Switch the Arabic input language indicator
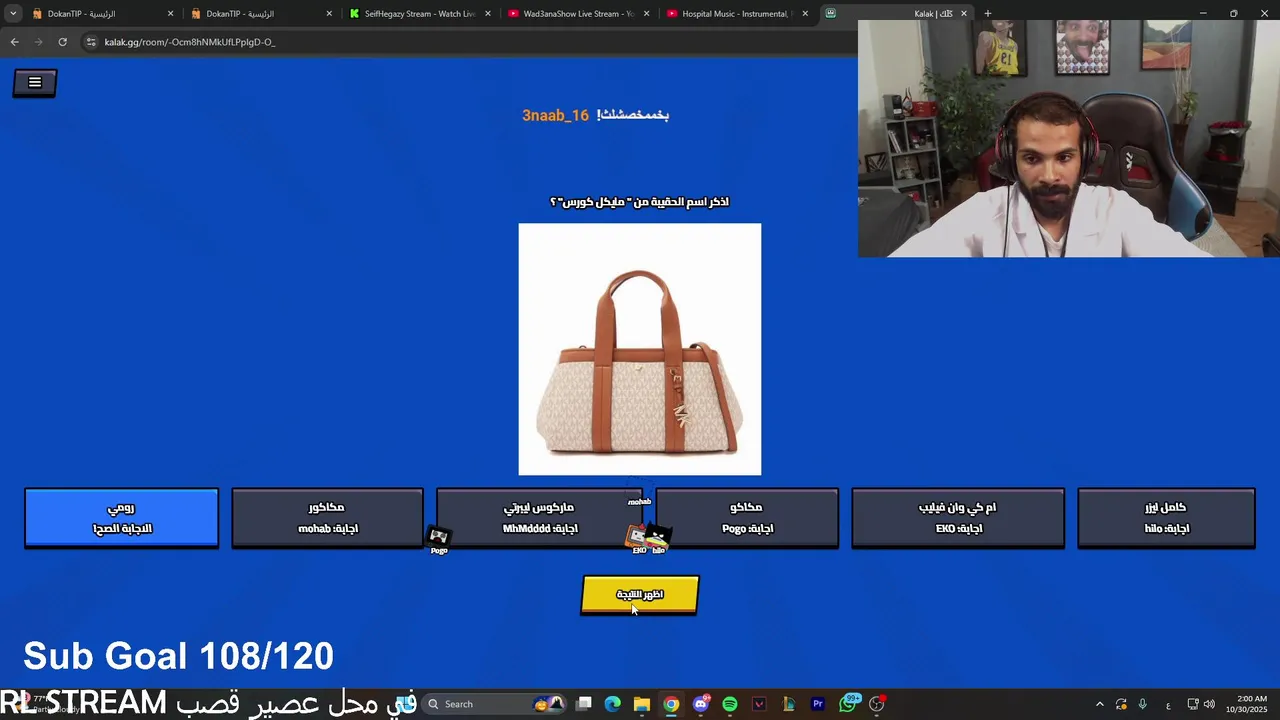Image resolution: width=1280 pixels, height=720 pixels. tap(1168, 704)
